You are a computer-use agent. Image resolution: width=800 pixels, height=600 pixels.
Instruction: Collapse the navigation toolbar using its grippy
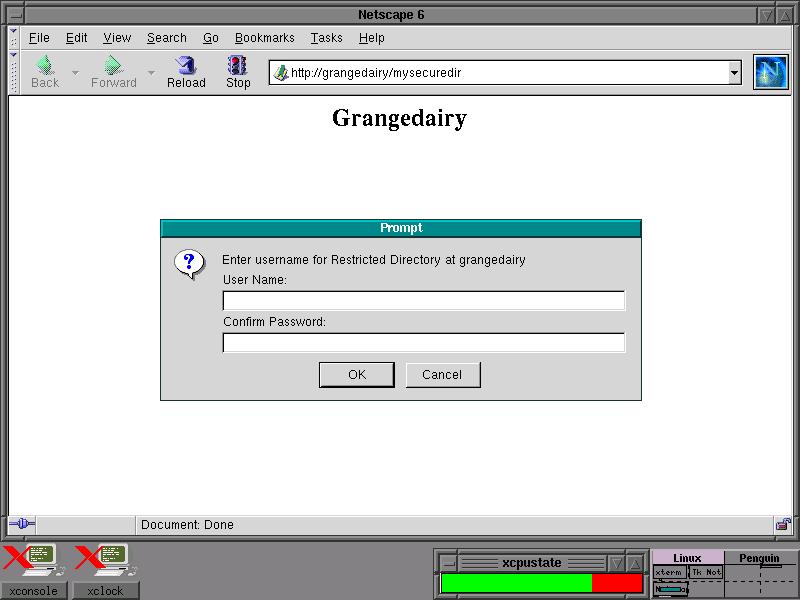click(14, 72)
